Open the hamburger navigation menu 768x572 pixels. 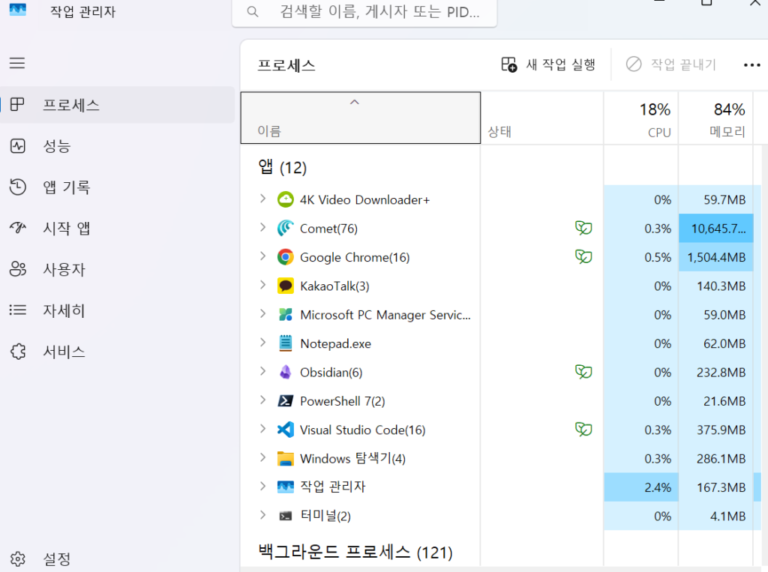[17, 63]
